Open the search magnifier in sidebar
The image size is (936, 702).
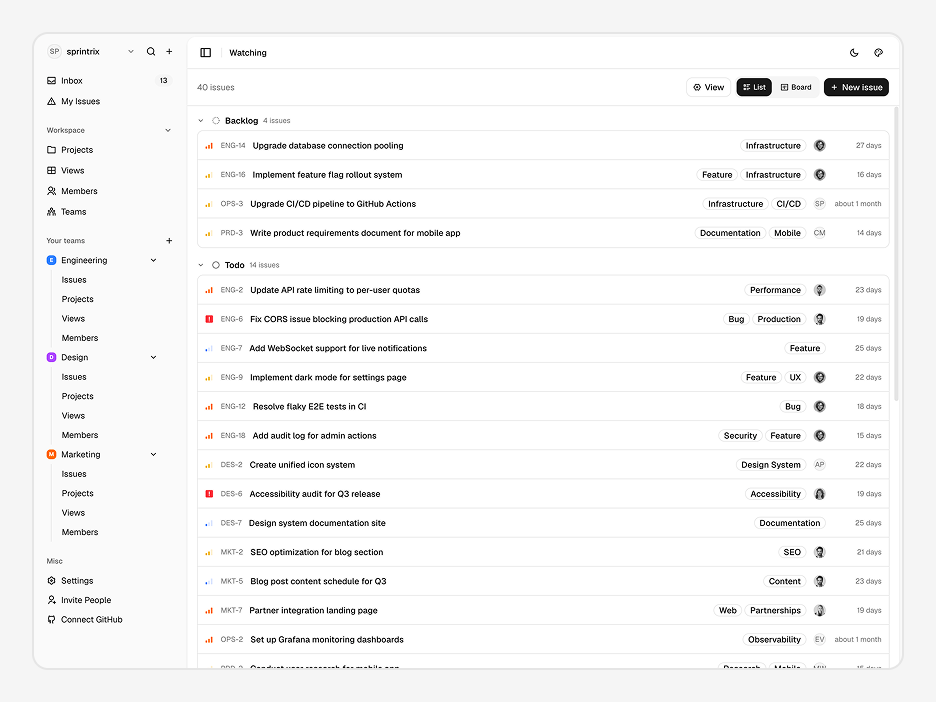pyautogui.click(x=151, y=51)
